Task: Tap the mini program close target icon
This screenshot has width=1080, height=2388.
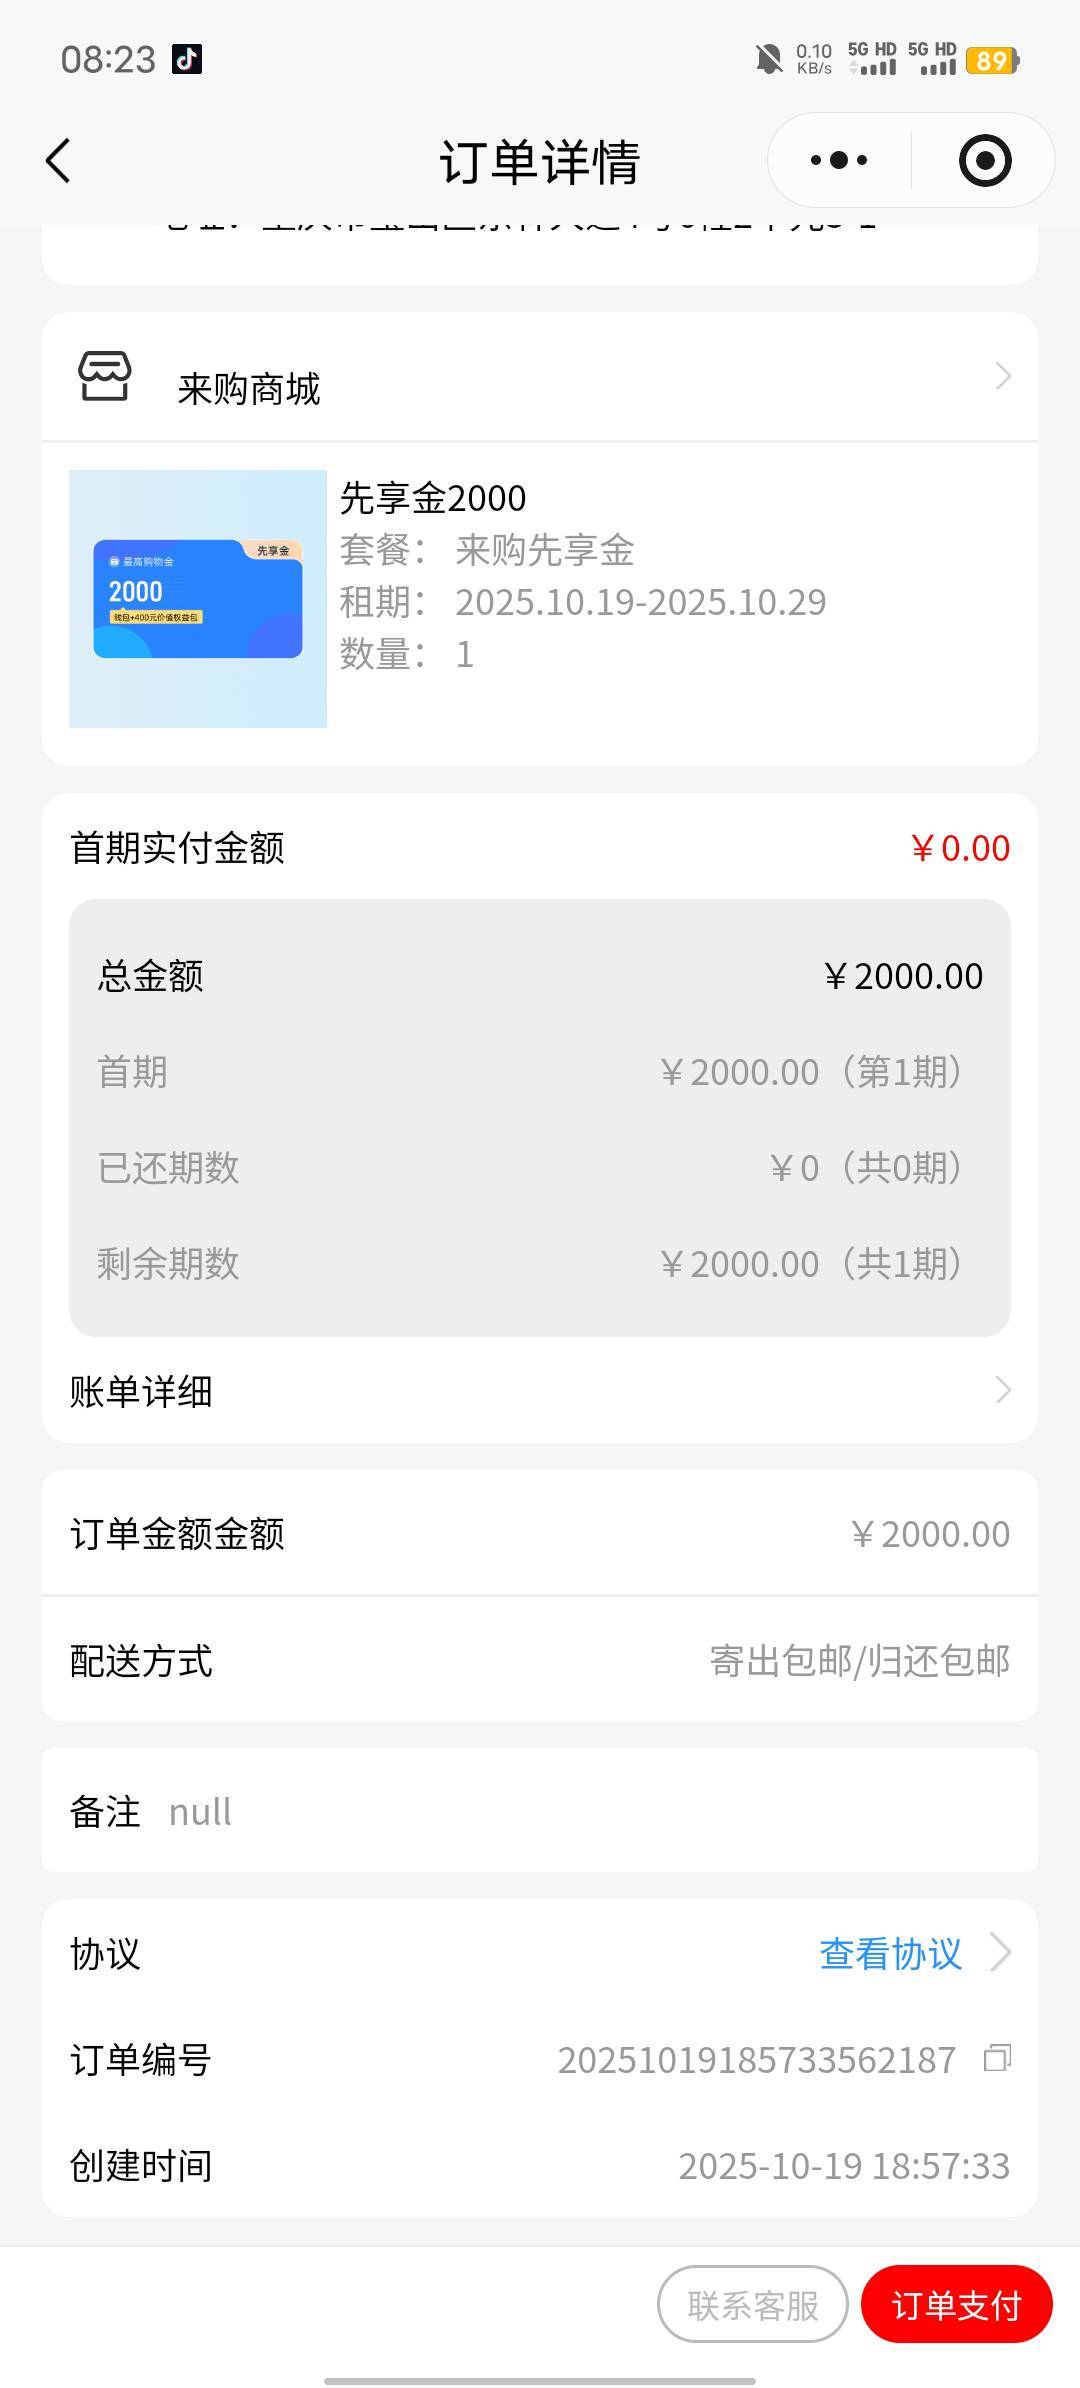Action: (984, 161)
